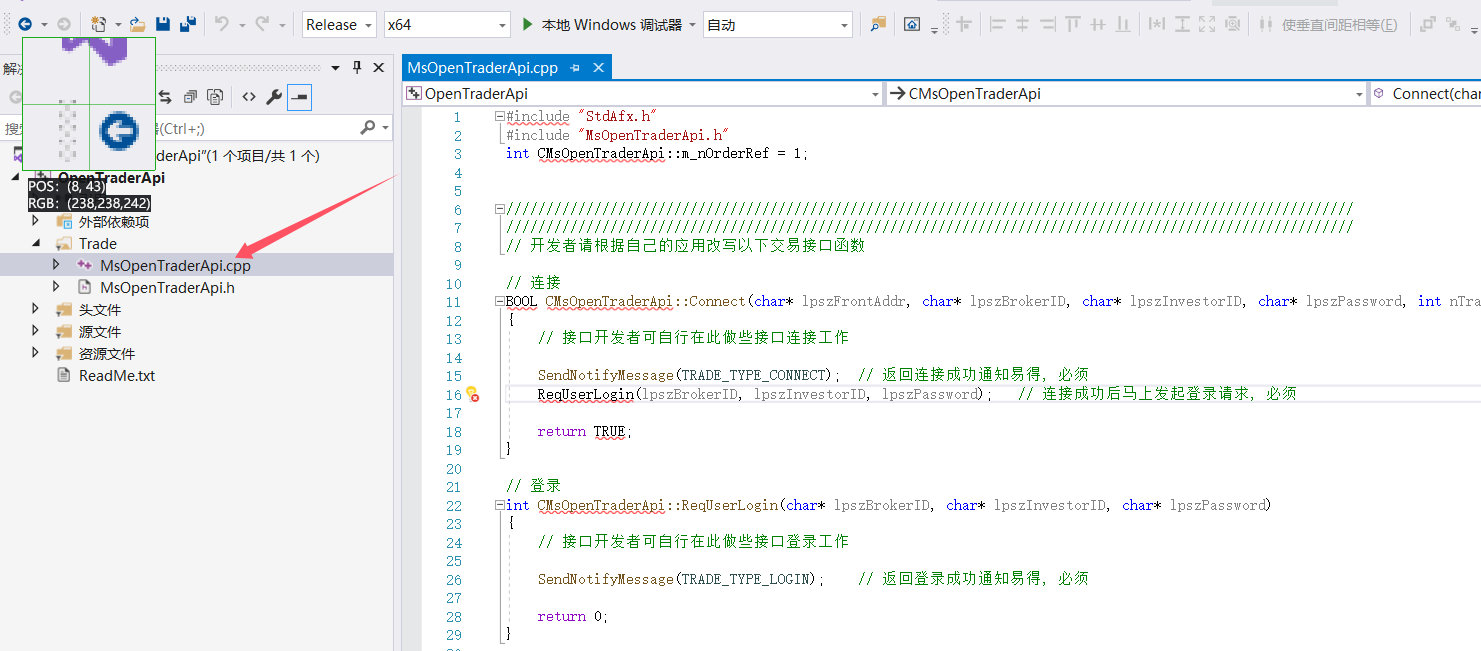Click the Align Tops layout icon
This screenshot has height=651, width=1481.
pyautogui.click(x=1073, y=24)
